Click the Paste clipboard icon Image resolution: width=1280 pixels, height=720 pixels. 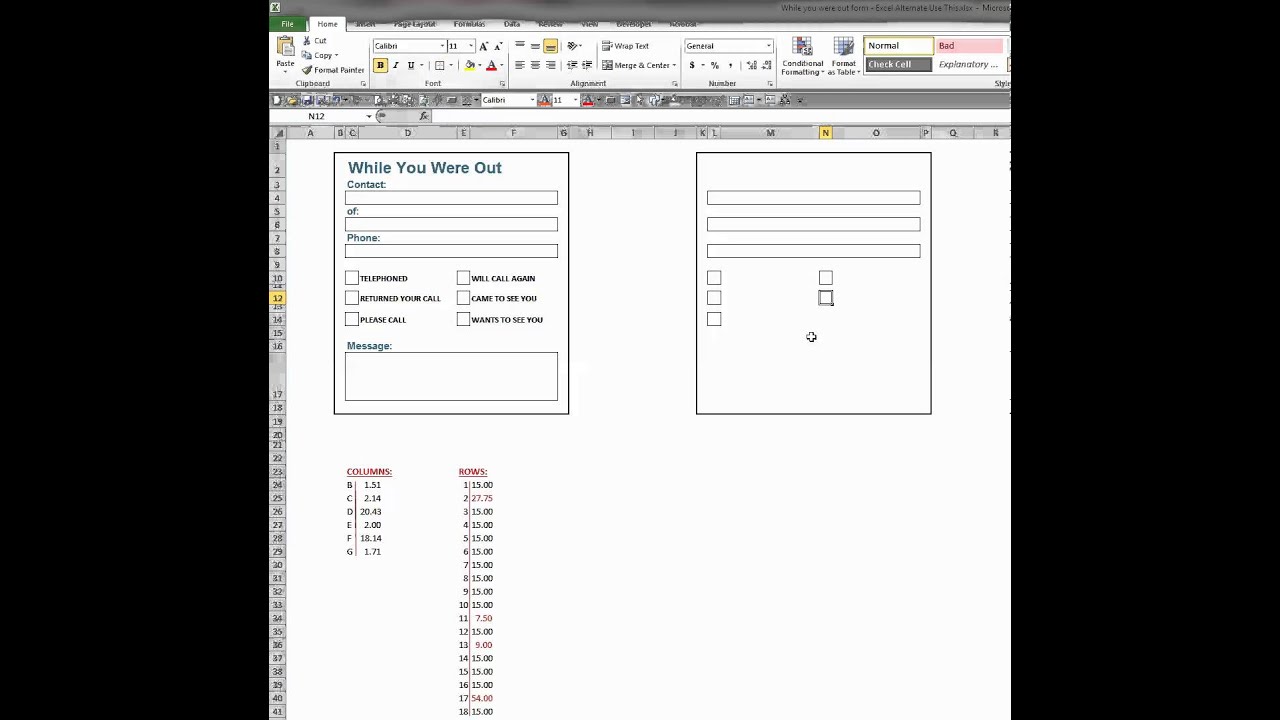point(285,48)
